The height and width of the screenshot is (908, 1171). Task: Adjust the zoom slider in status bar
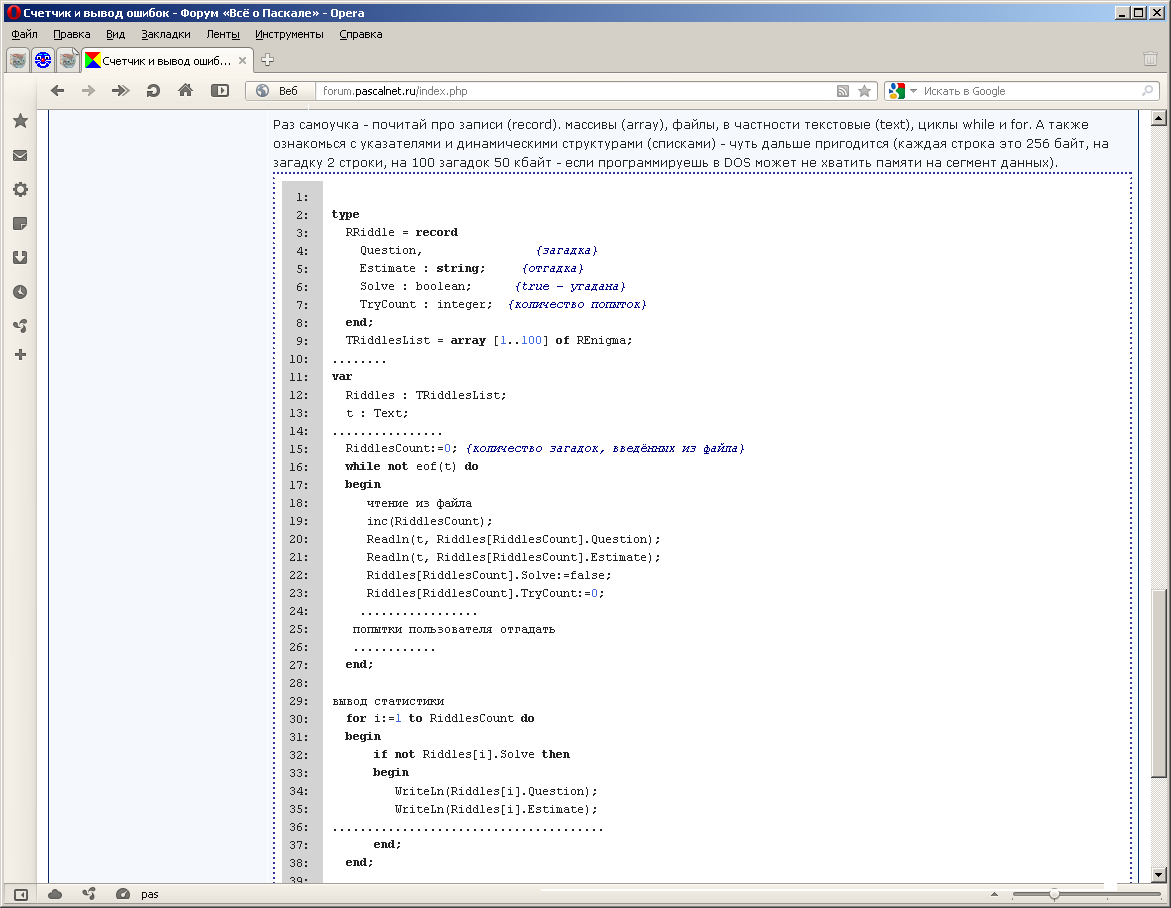(x=1054, y=894)
